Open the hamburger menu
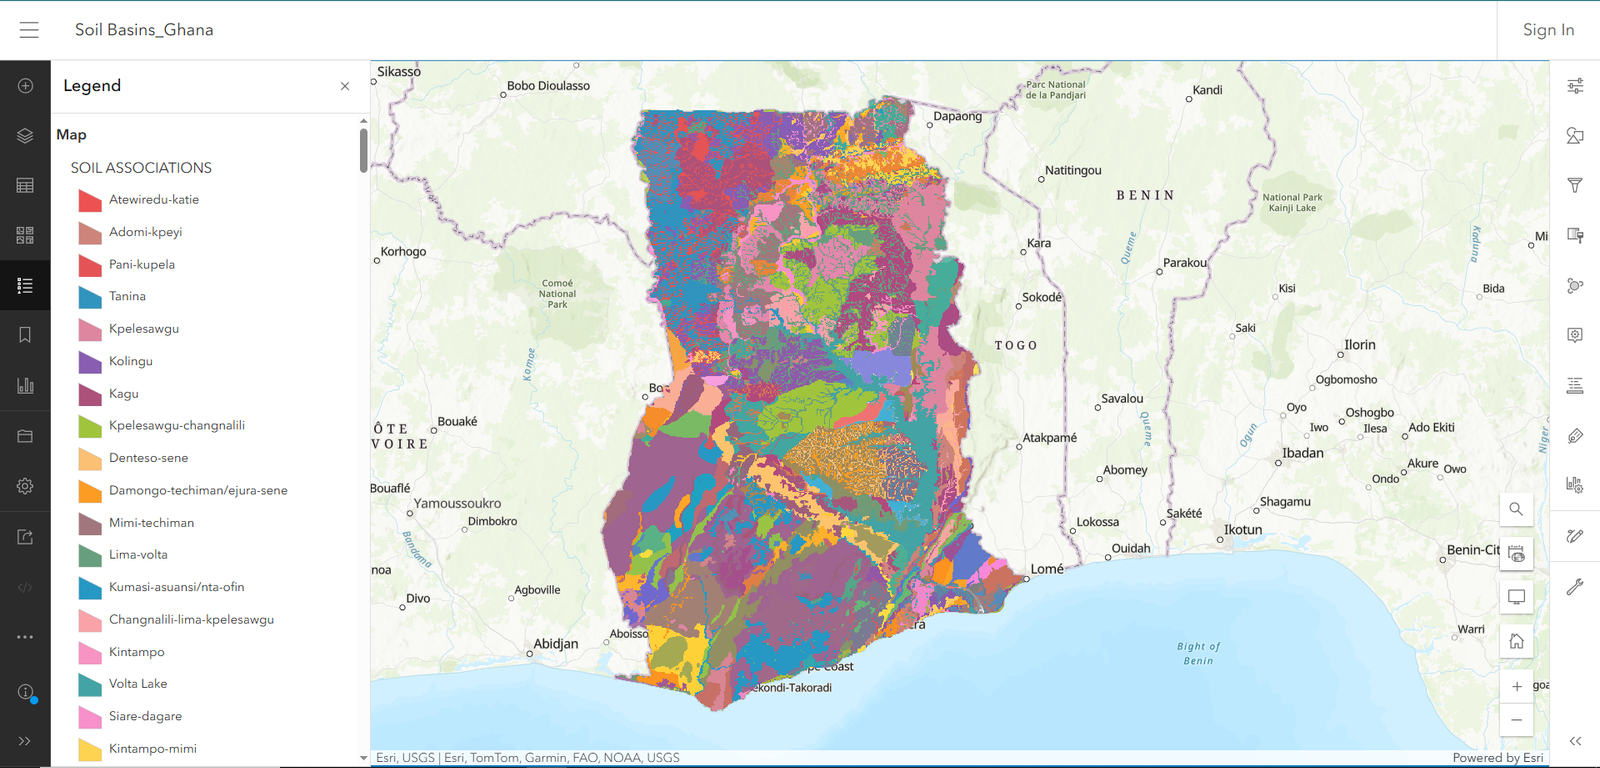This screenshot has width=1600, height=768. 29,30
